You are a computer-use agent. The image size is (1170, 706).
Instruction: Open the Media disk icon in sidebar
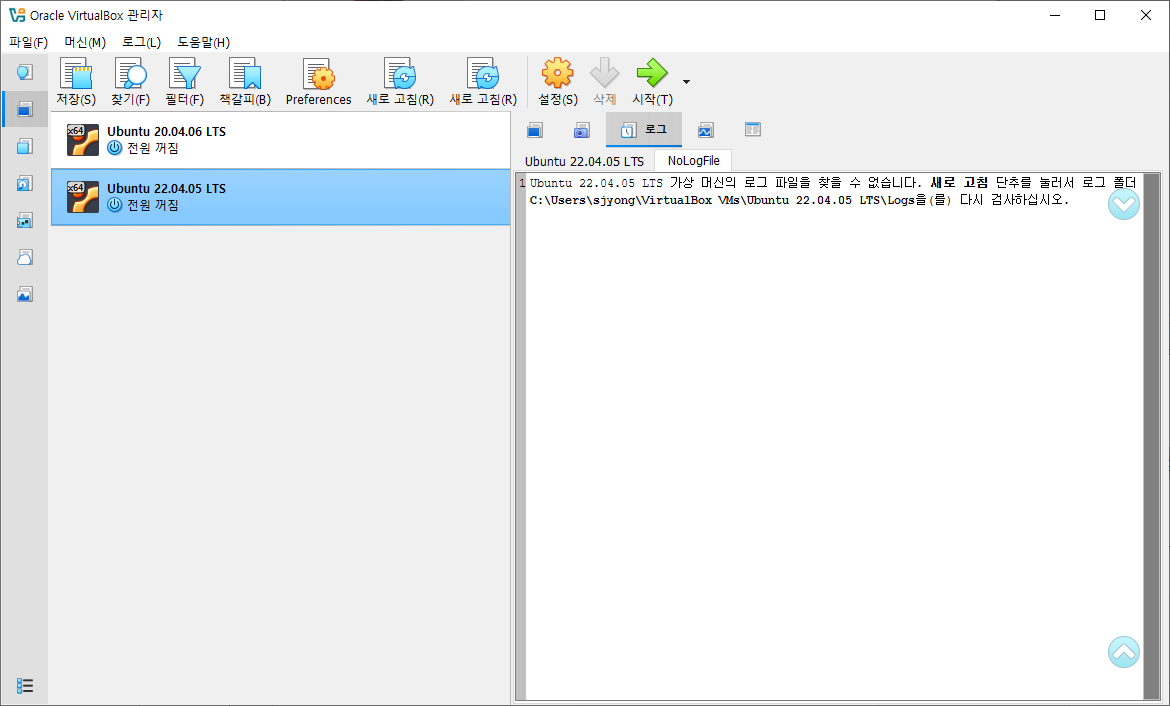click(25, 184)
